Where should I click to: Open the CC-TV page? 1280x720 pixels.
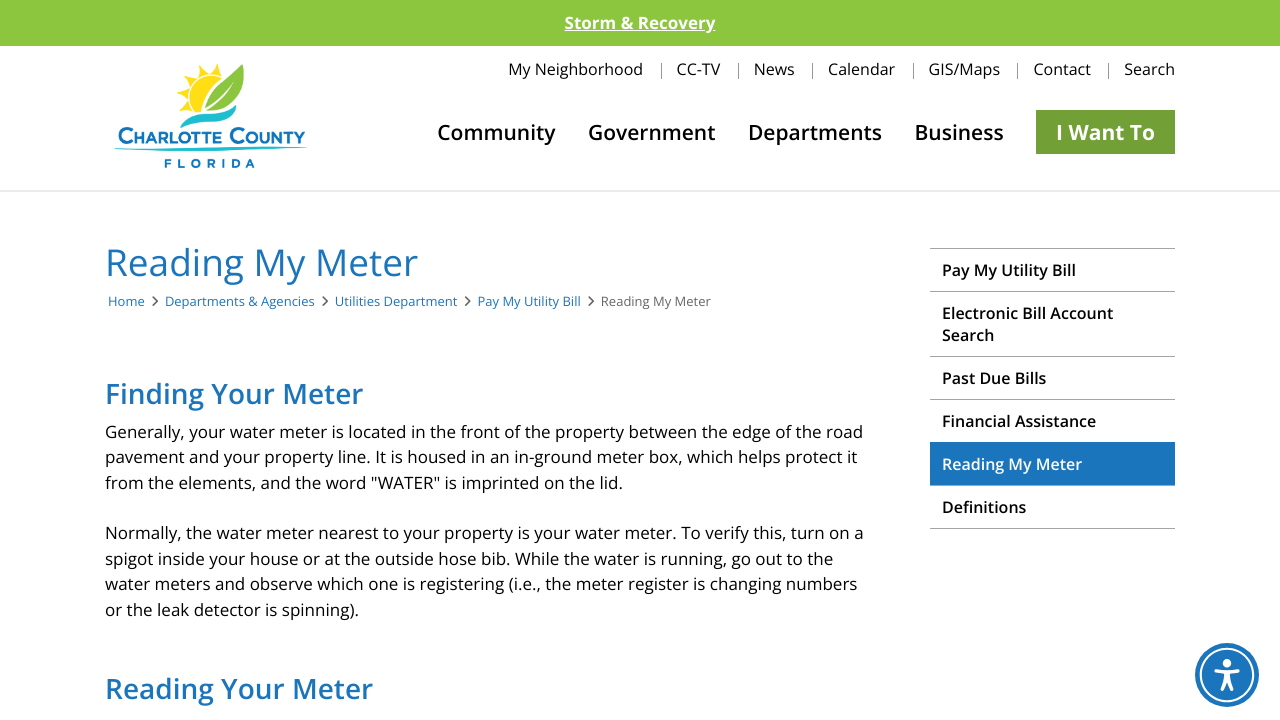point(698,69)
